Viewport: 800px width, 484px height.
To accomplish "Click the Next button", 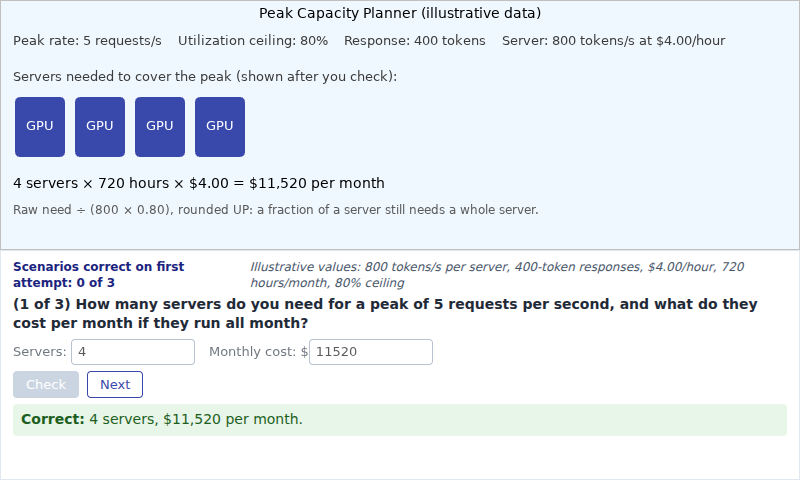I will click(115, 385).
